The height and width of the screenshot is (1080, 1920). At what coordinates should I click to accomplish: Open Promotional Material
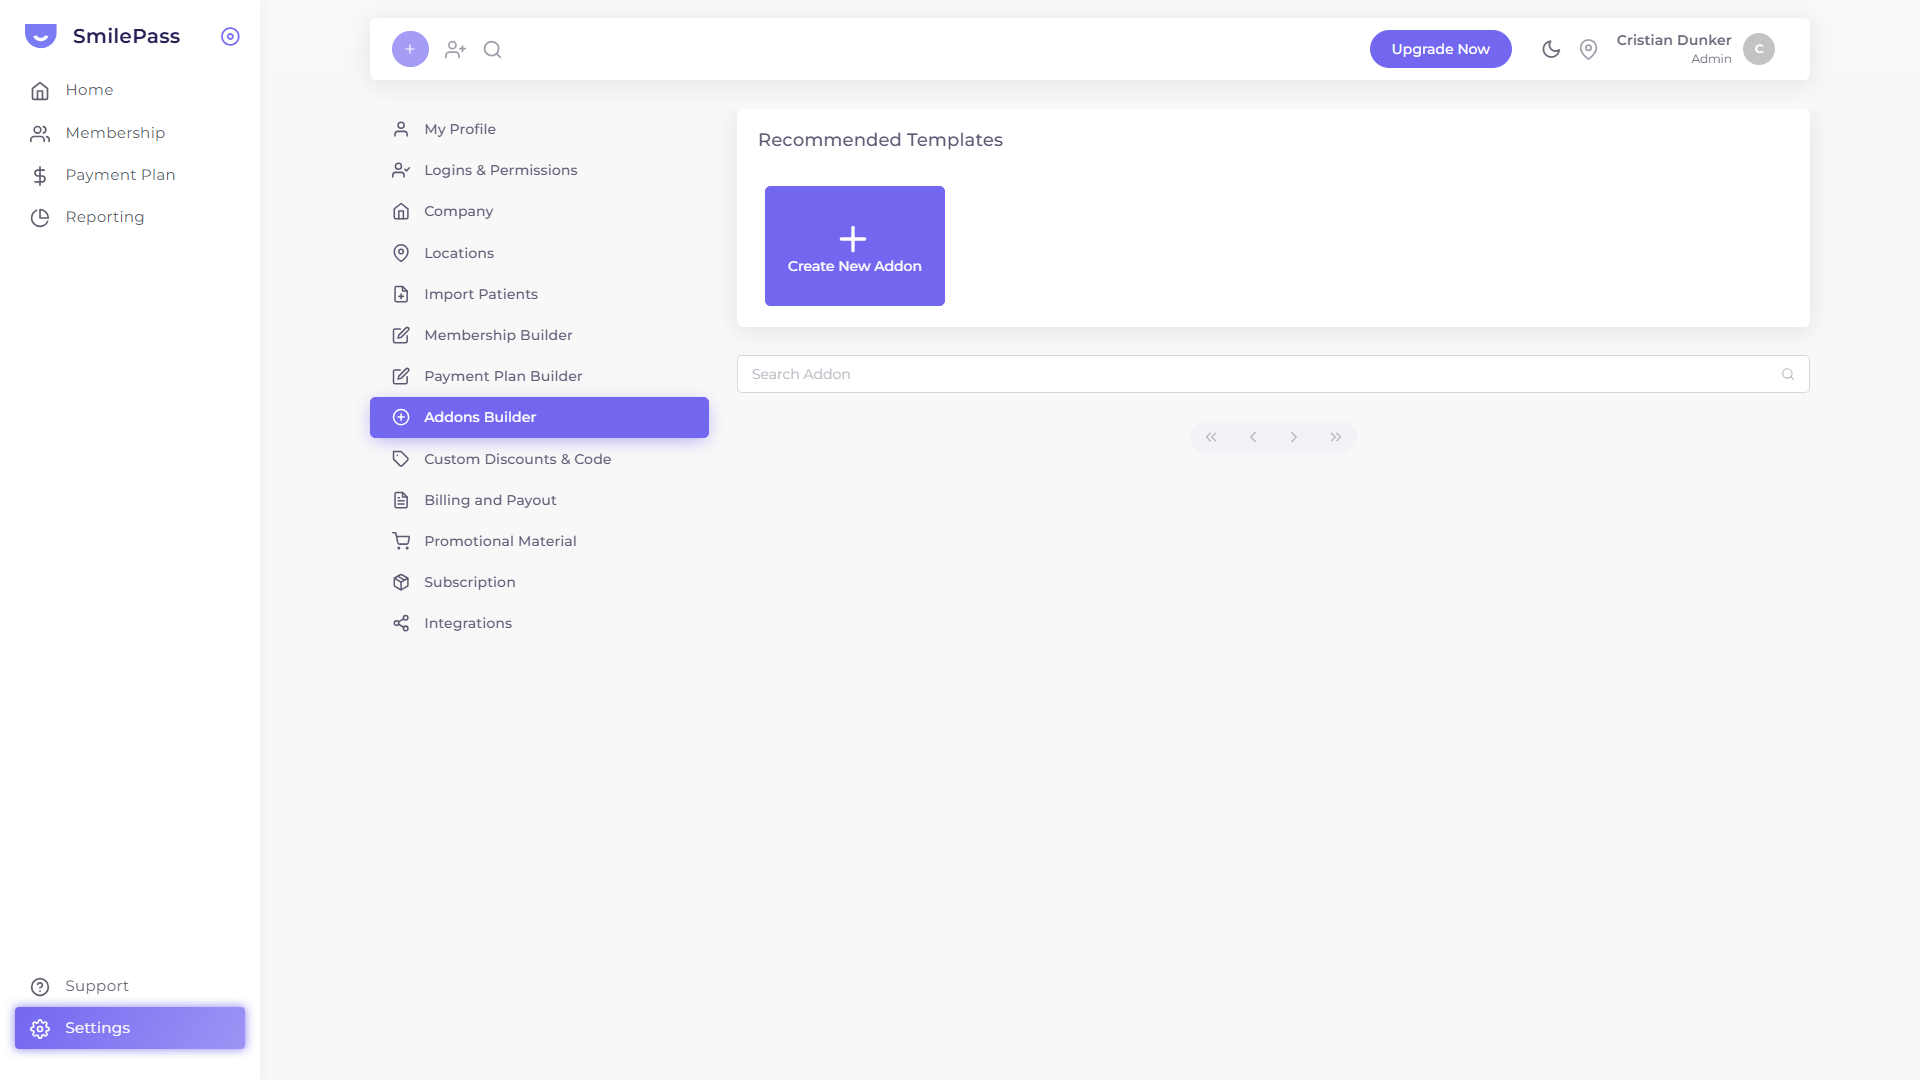[x=539, y=541]
